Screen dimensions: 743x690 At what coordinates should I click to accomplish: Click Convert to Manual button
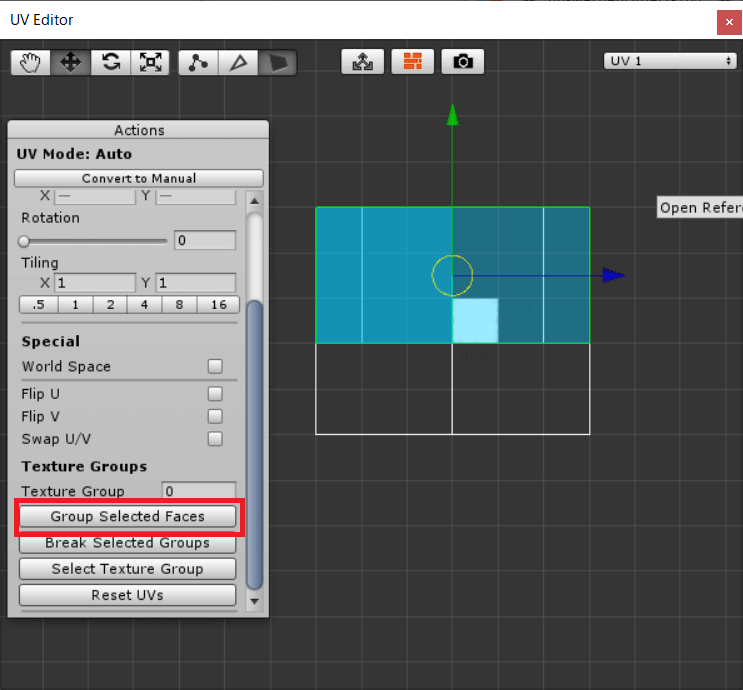[139, 178]
